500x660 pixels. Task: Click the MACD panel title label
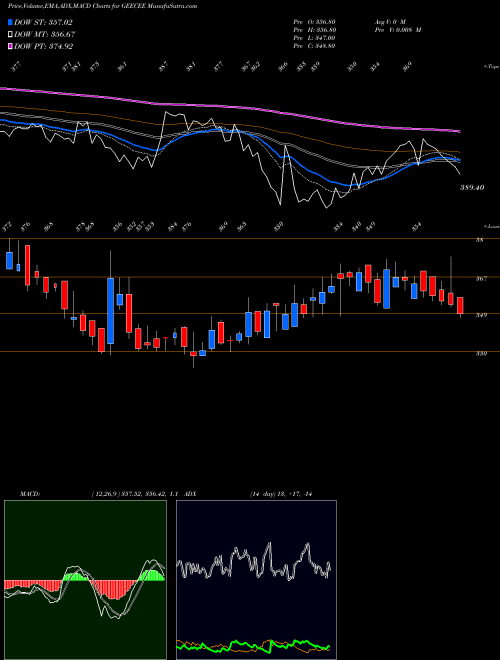tap(30, 494)
